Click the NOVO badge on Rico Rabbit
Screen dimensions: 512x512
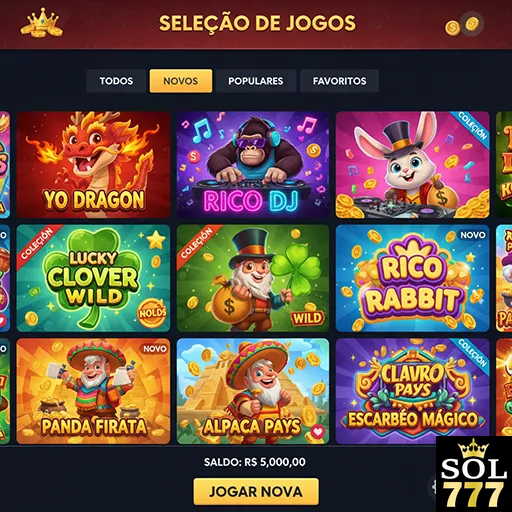(473, 235)
